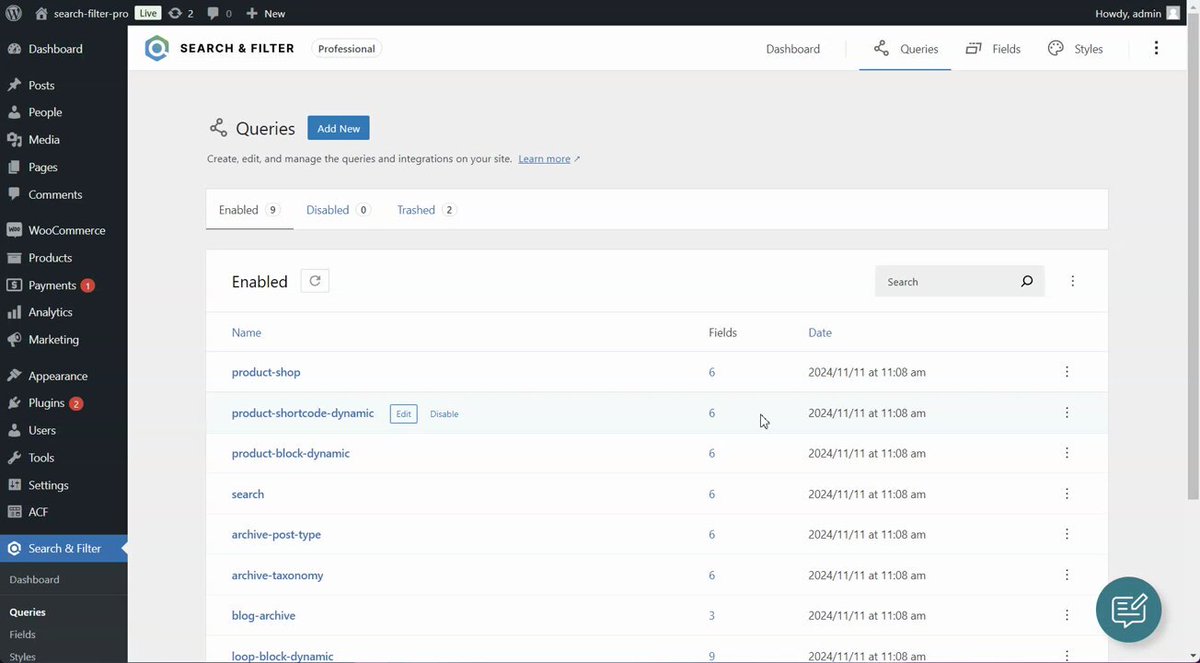
Task: Open the Fields tab in header
Action: click(x=993, y=48)
